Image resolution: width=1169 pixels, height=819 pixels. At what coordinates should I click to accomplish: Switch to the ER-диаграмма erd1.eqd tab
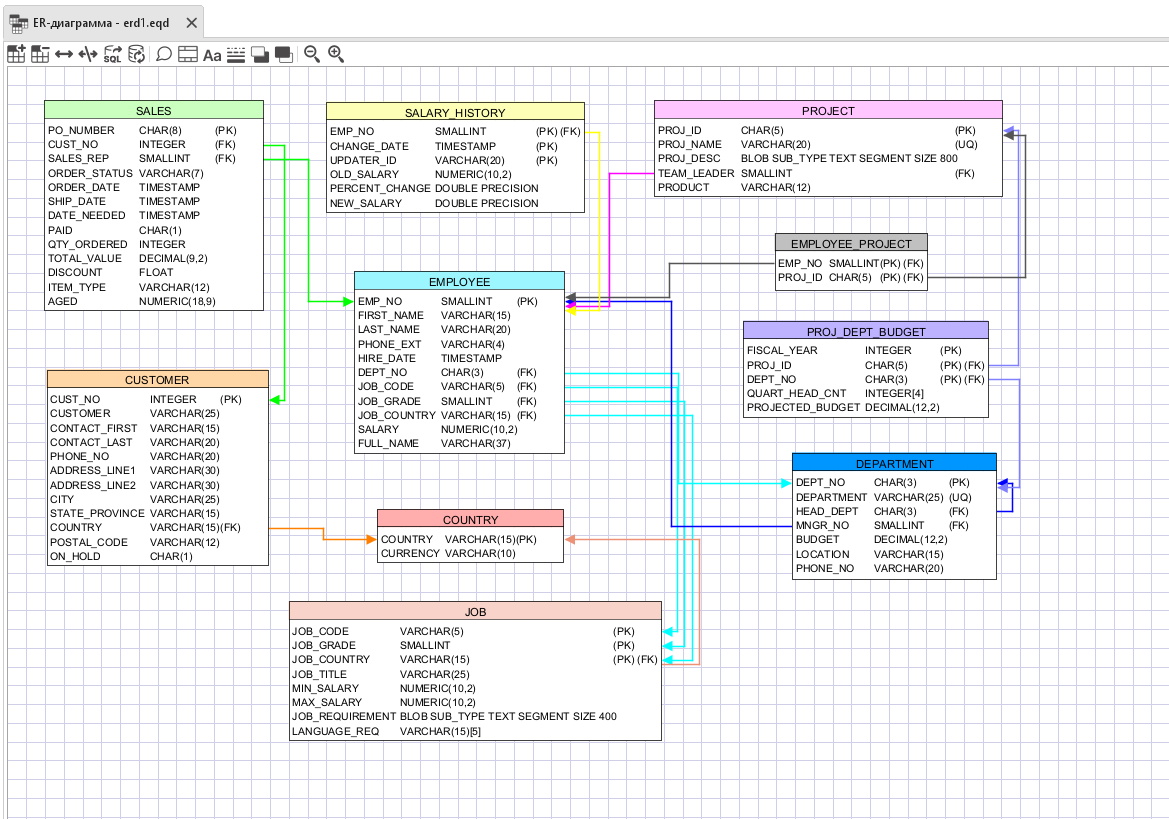[x=90, y=22]
